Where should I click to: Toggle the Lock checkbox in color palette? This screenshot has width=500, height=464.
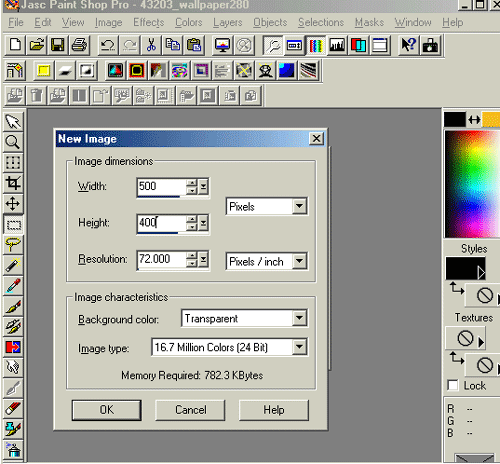pos(453,385)
